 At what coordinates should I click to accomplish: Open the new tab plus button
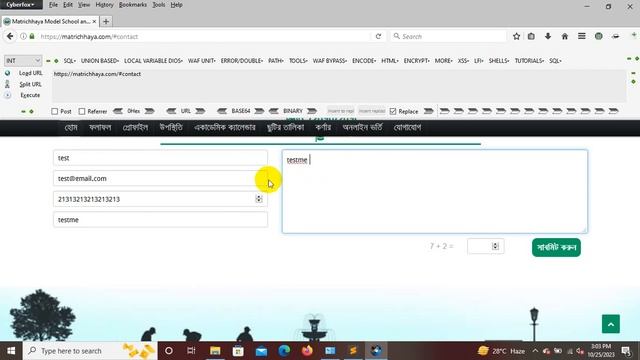click(106, 21)
